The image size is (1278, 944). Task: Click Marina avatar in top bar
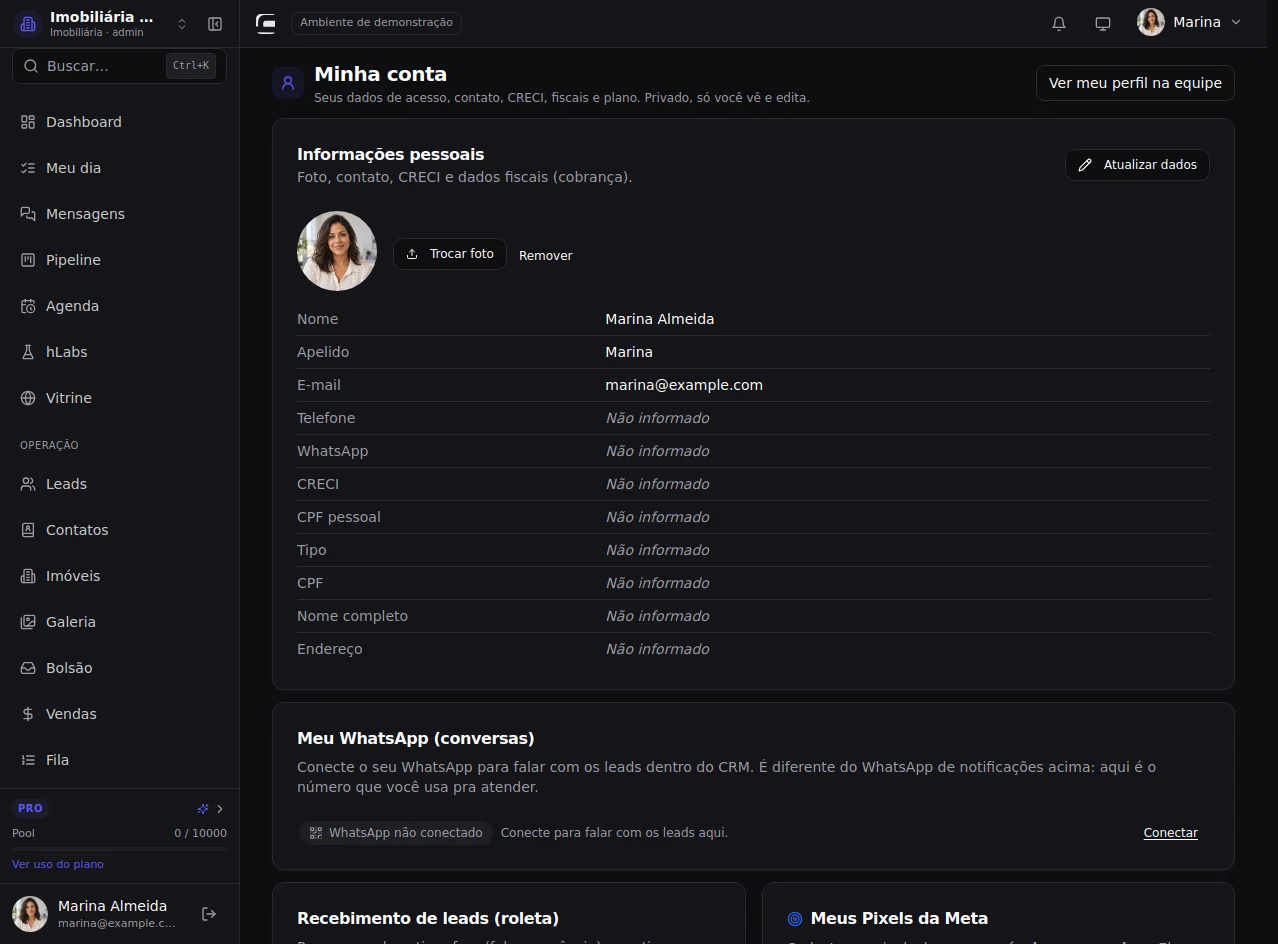point(1151,22)
